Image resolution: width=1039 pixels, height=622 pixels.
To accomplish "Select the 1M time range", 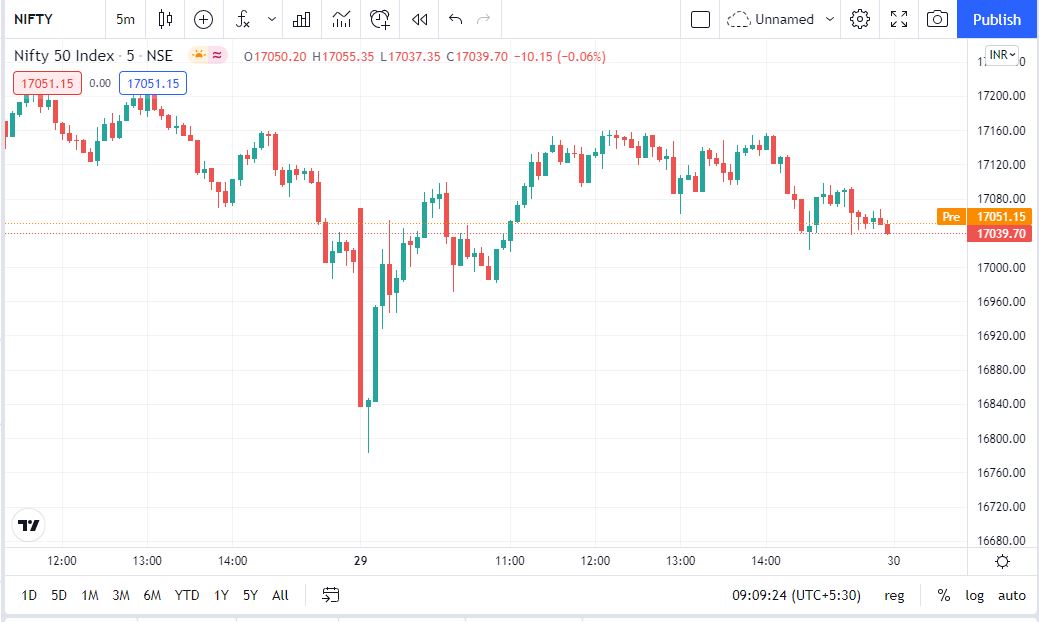I will pos(90,595).
